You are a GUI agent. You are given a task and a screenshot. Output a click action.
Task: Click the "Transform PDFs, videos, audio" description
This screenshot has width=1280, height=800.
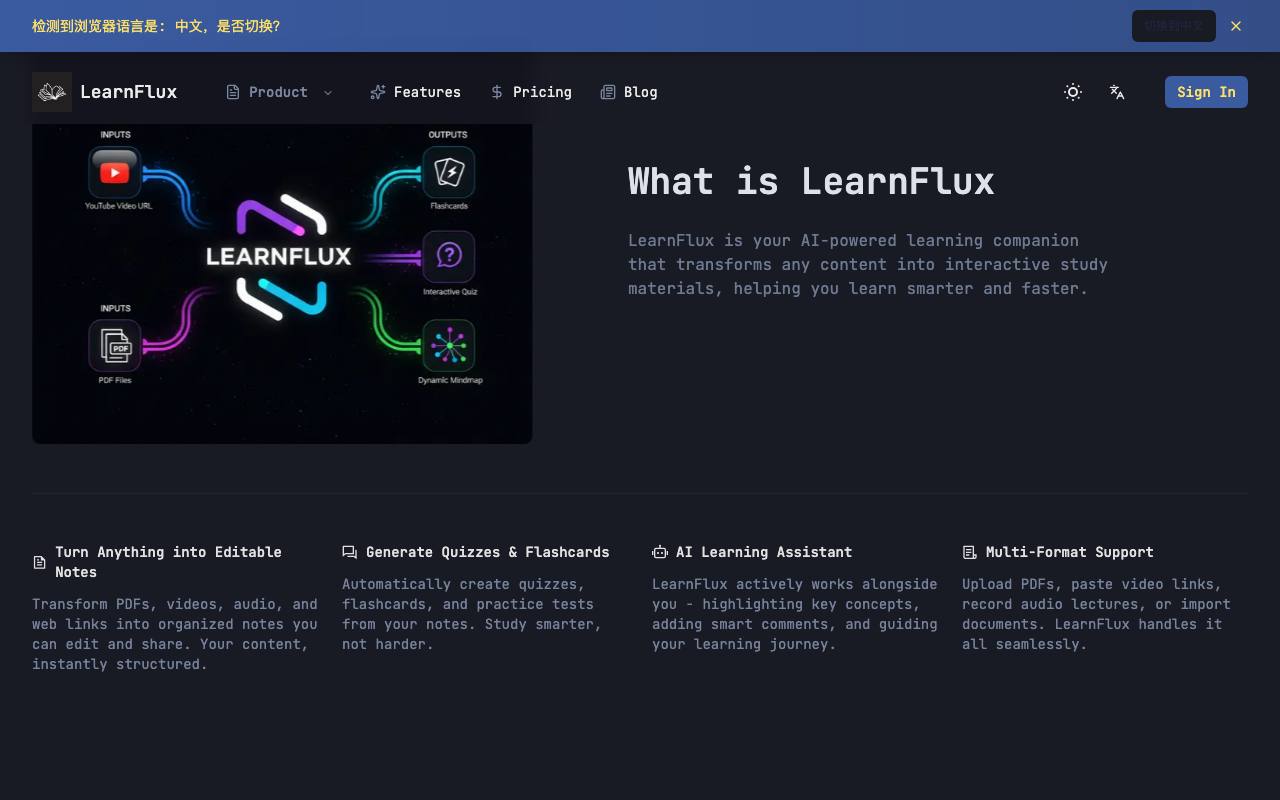point(175,634)
